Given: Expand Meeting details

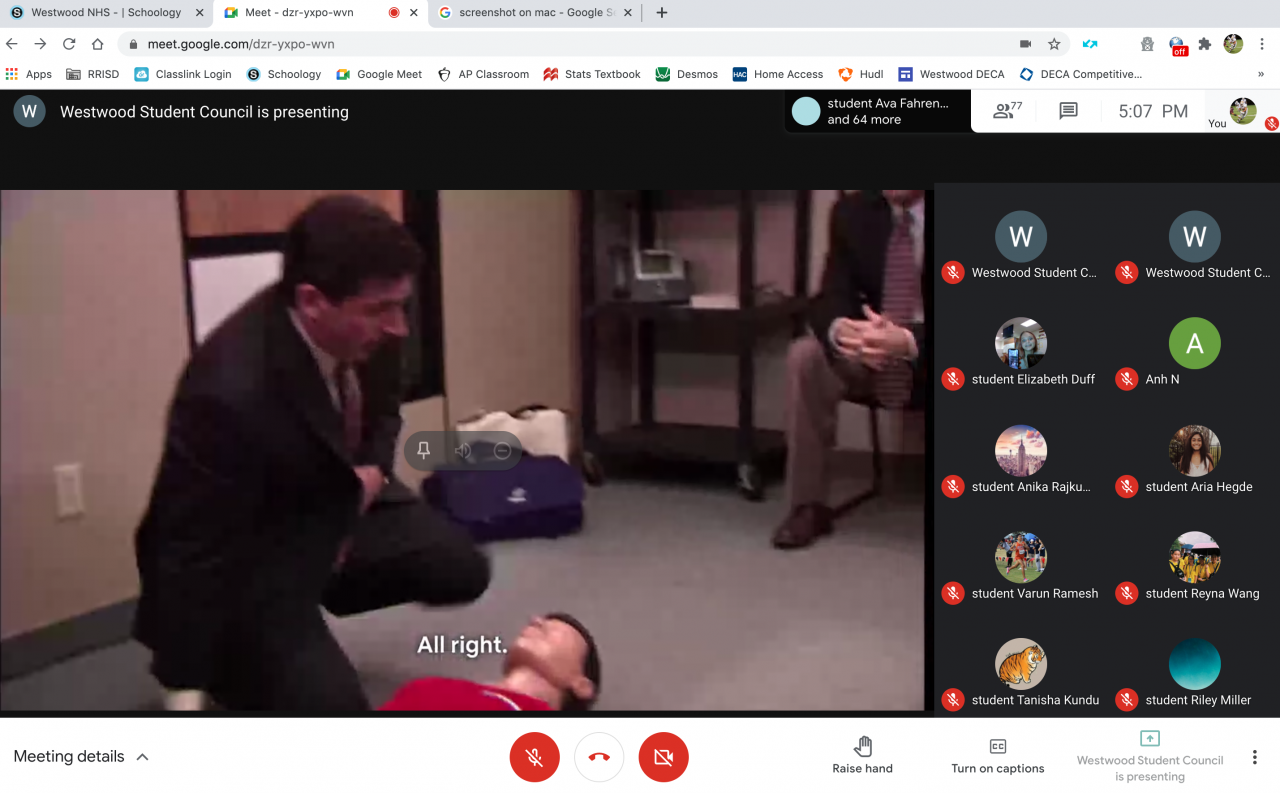Looking at the screenshot, I should click(x=81, y=757).
